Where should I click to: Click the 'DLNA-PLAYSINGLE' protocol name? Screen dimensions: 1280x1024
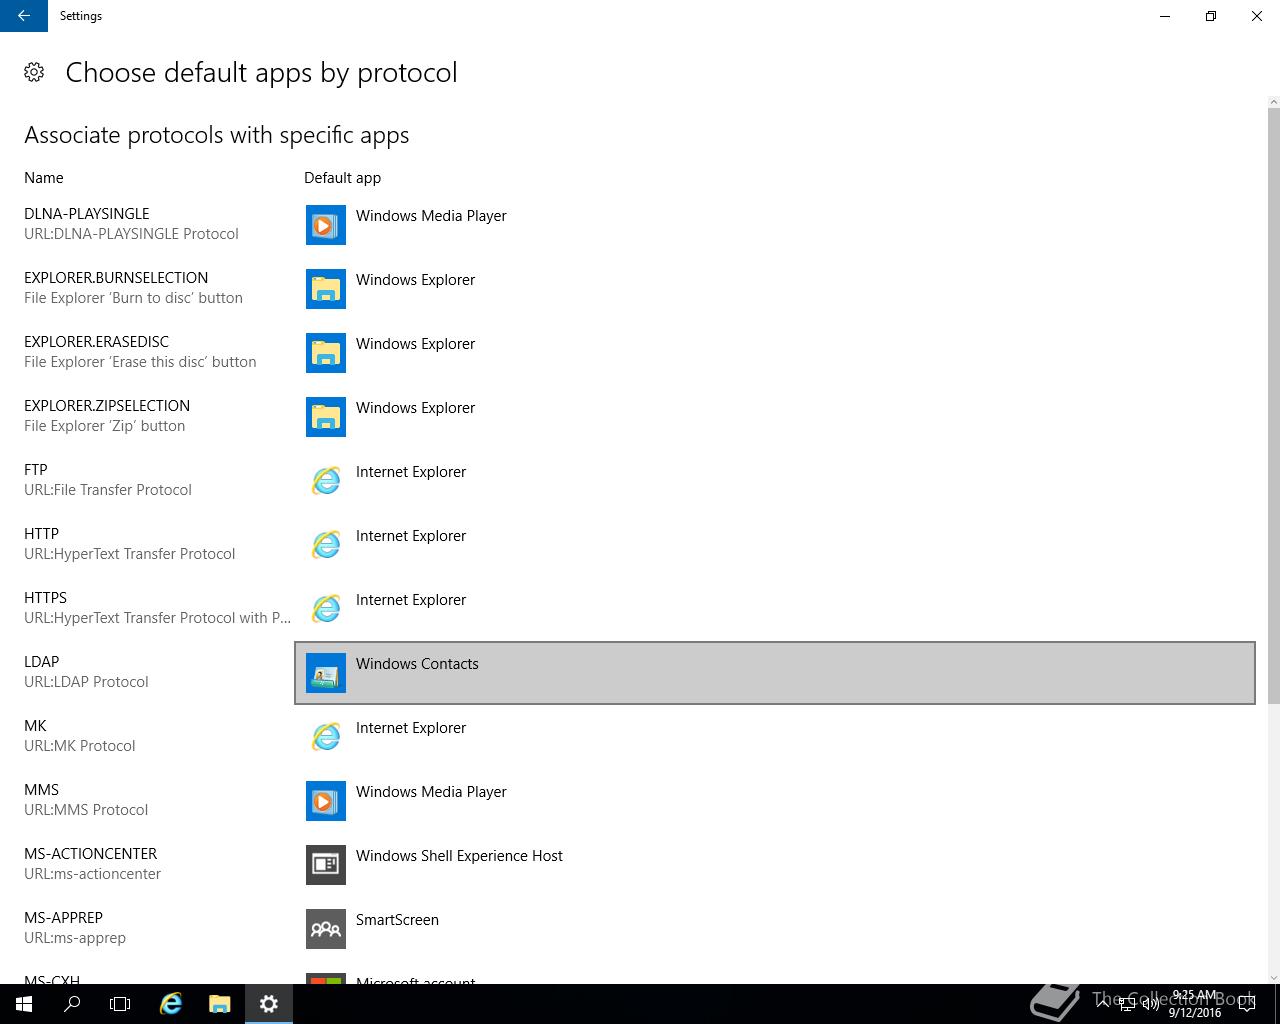tap(87, 214)
